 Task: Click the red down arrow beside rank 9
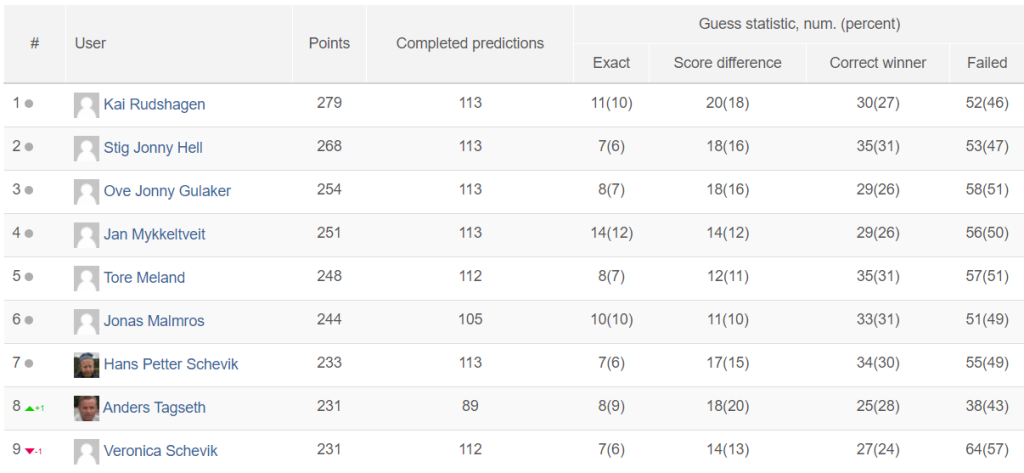(30, 451)
